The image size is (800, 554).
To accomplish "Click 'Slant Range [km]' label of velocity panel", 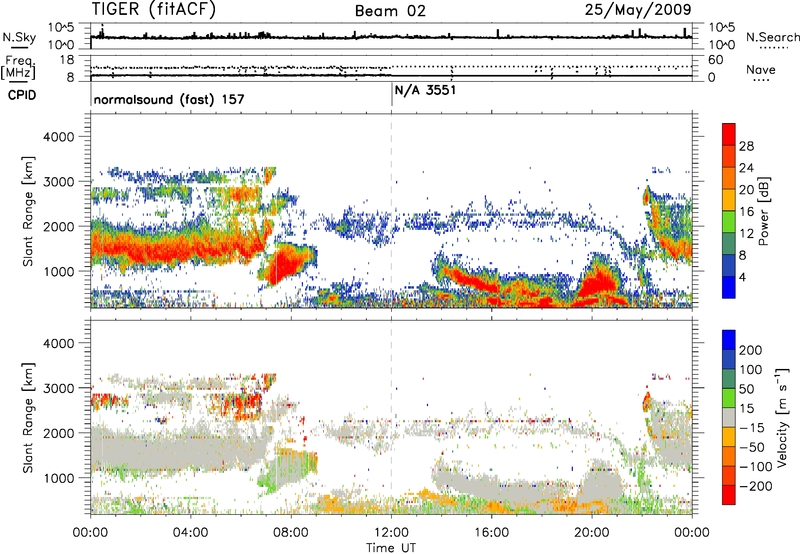I will [x=28, y=417].
